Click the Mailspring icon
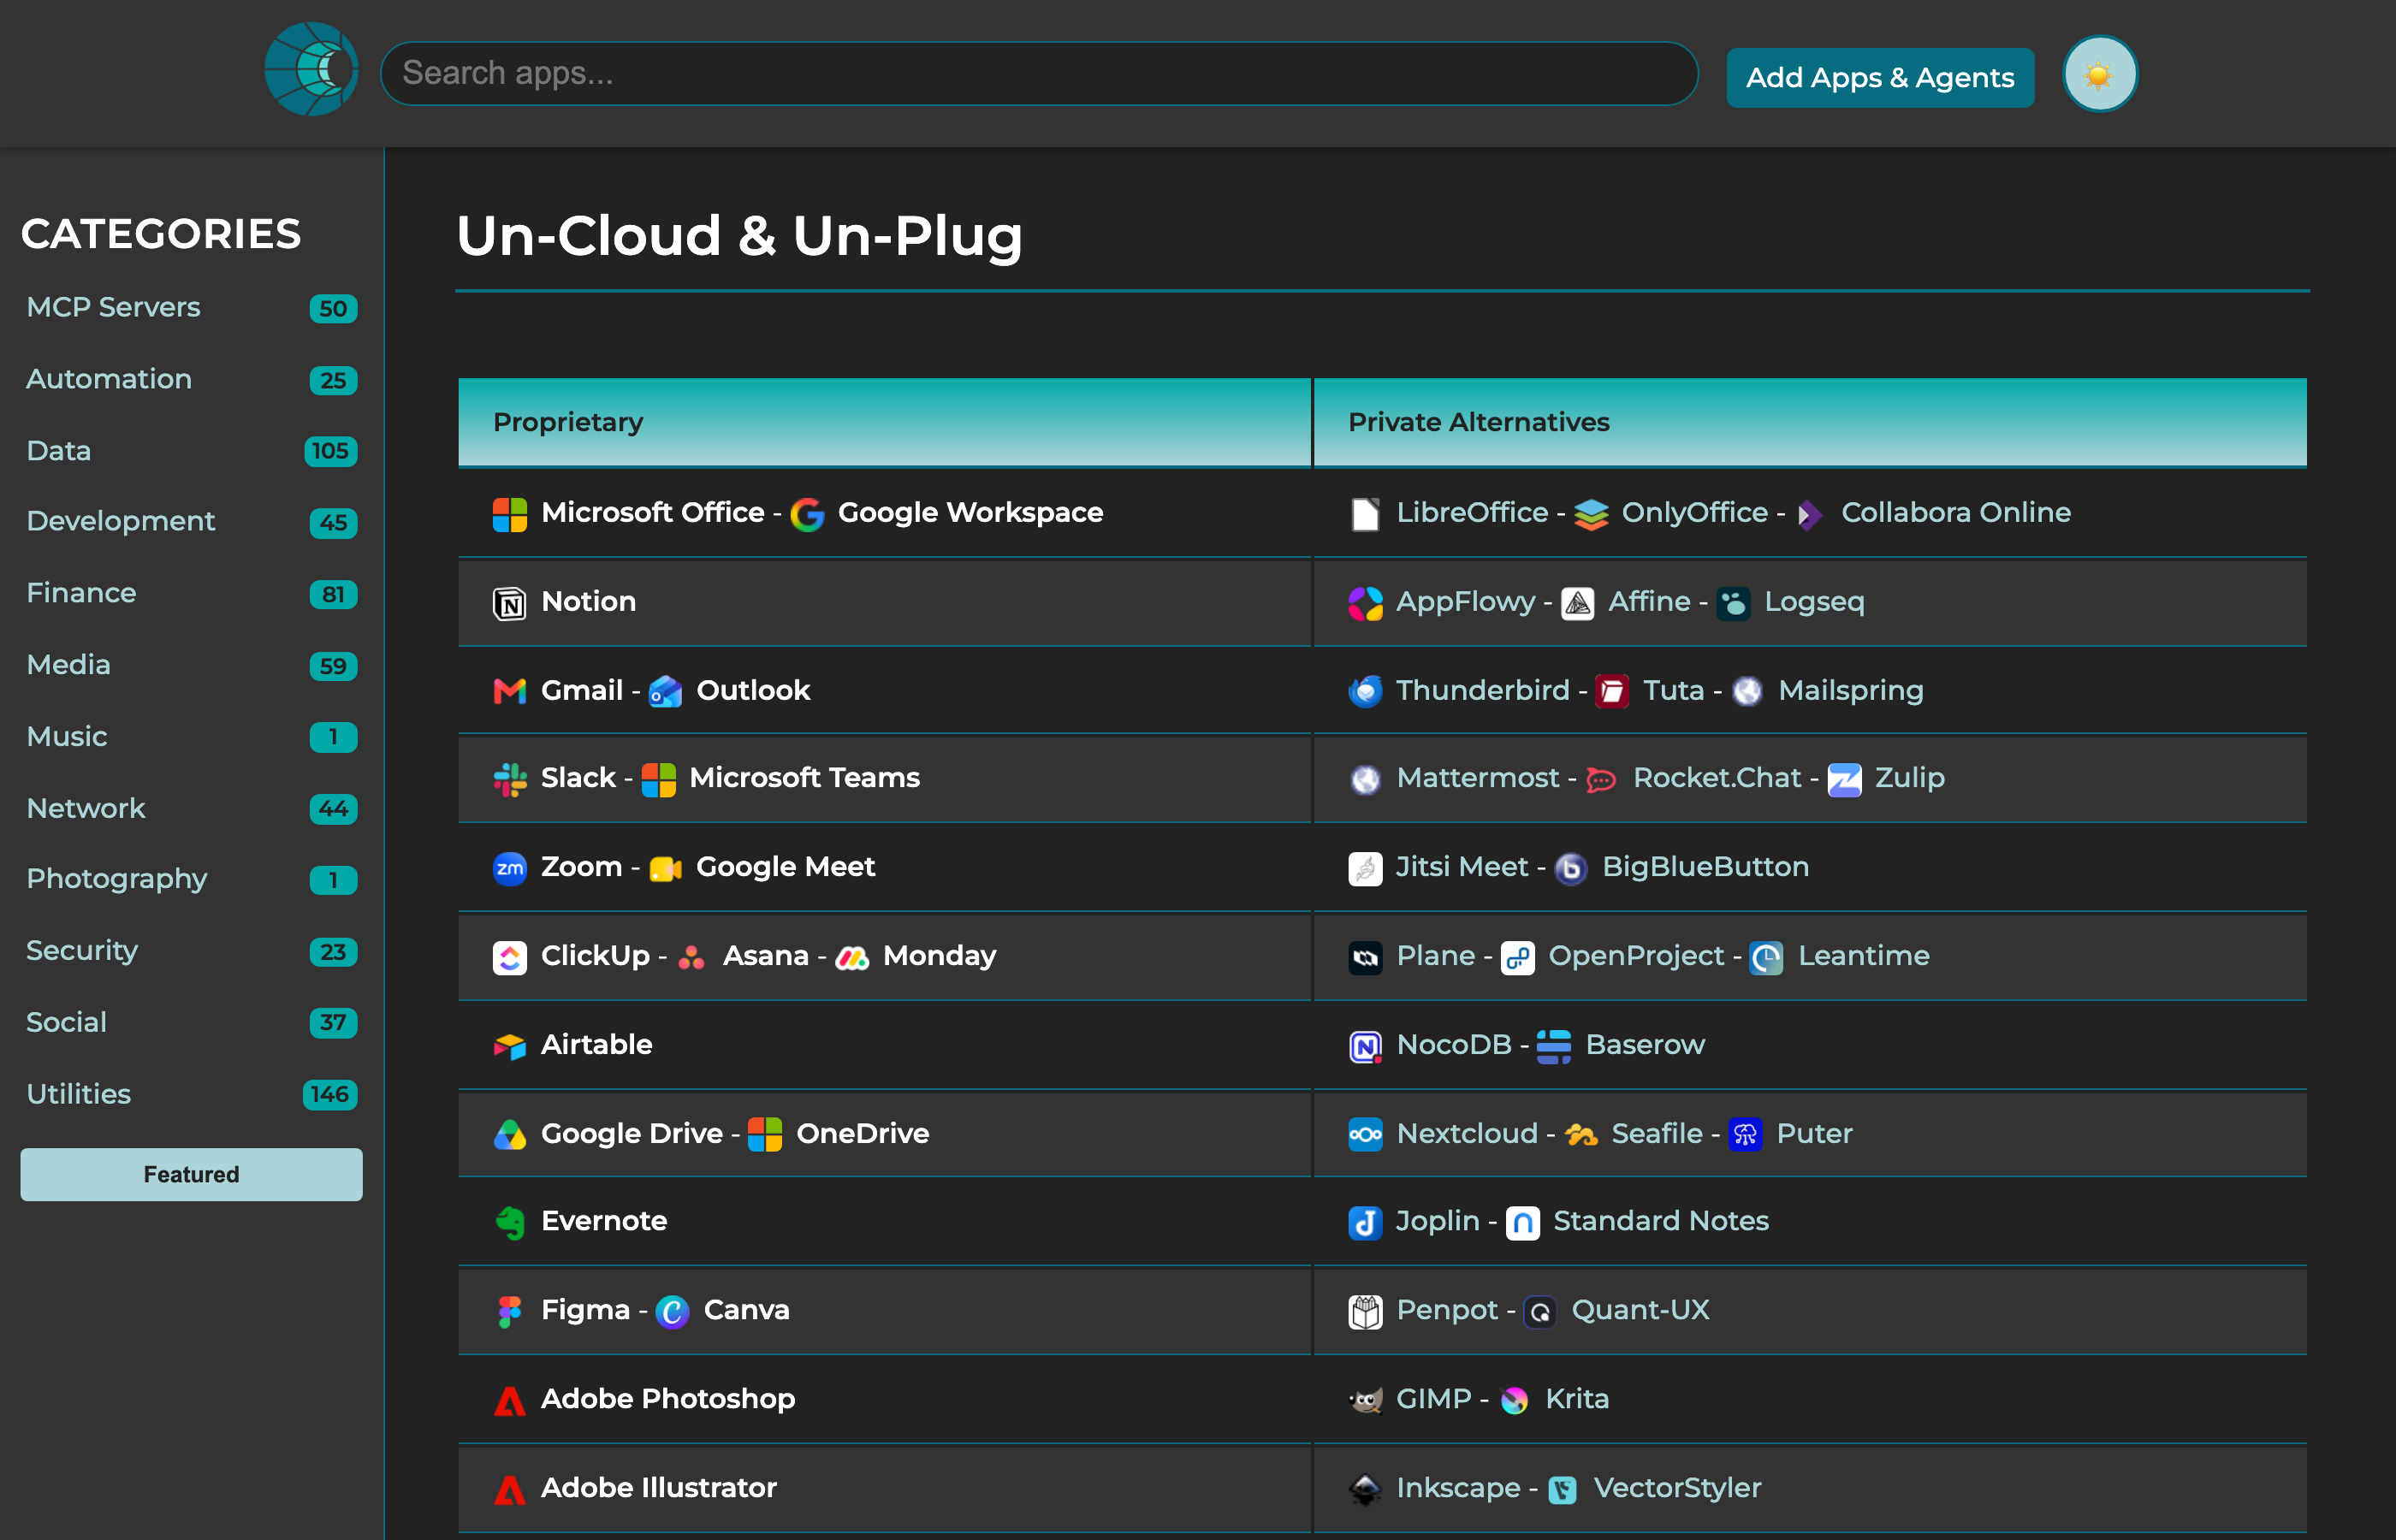This screenshot has height=1540, width=2396. pos(1748,691)
